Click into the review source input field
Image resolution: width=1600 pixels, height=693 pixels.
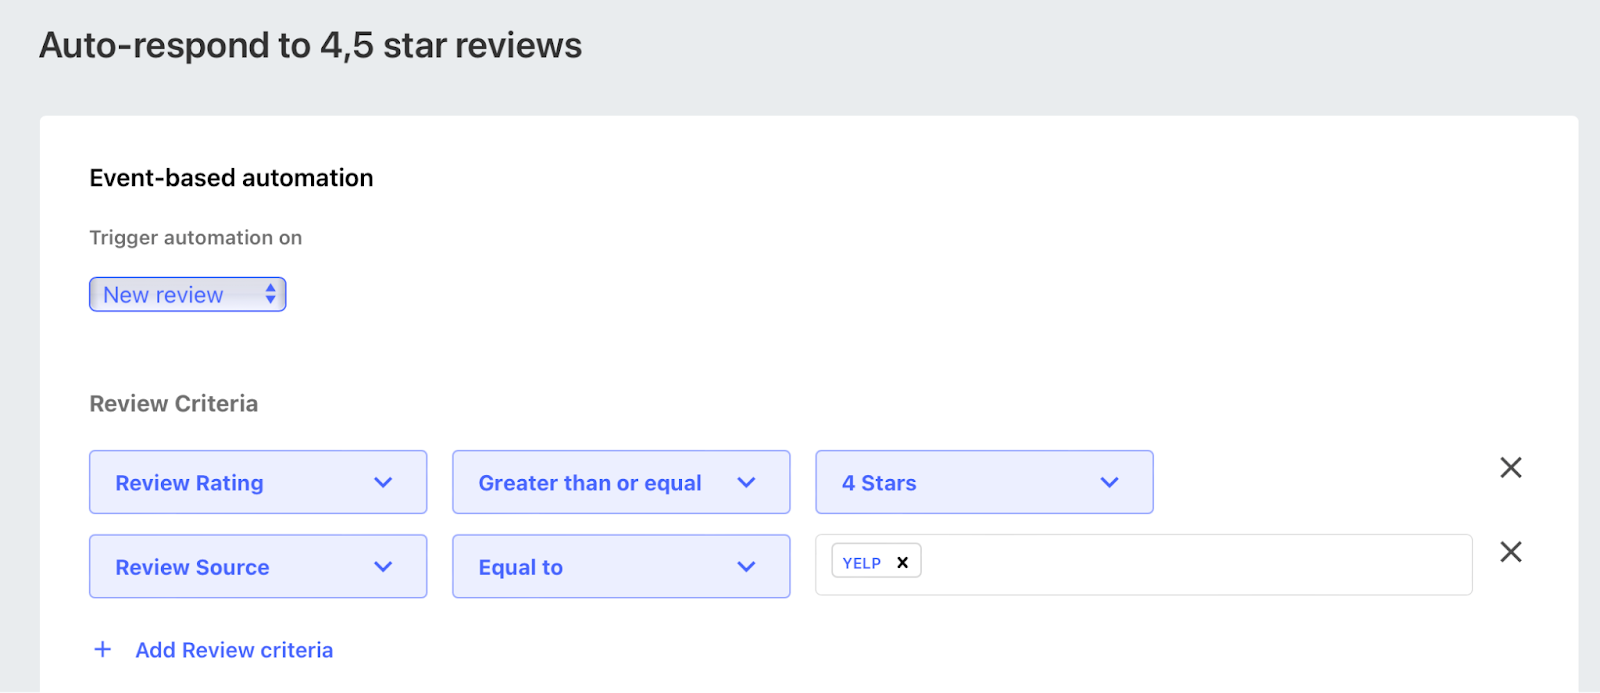(x=1190, y=565)
